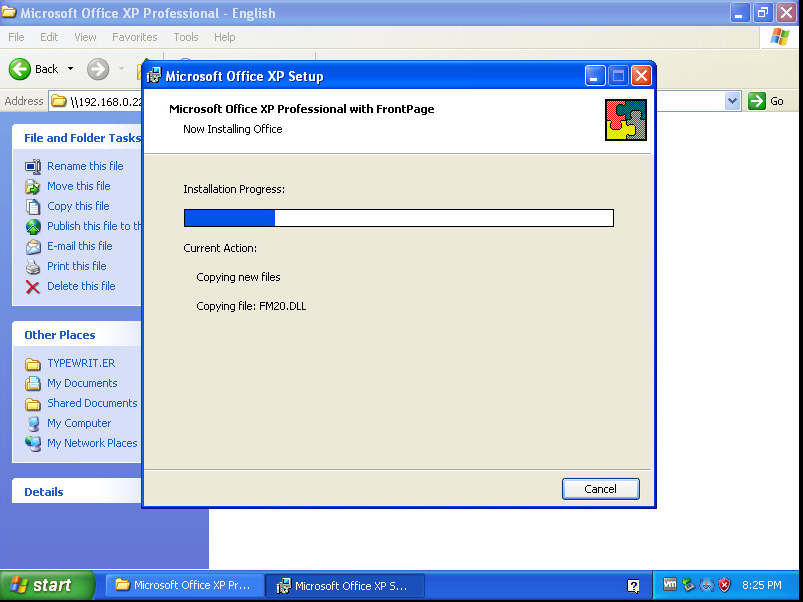The image size is (803, 602).
Task: Click the Print this file printer icon
Action: click(33, 266)
